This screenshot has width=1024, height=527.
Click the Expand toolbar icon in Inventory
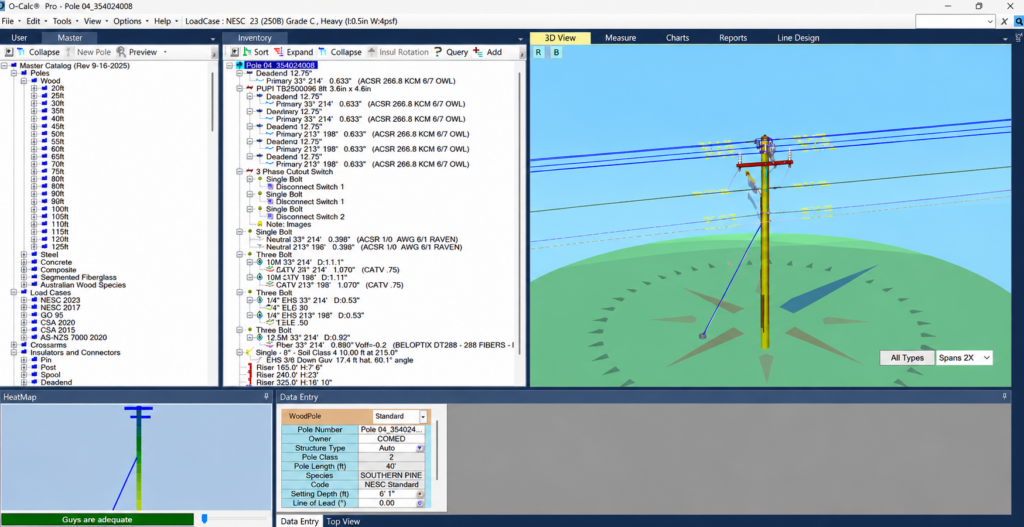279,52
